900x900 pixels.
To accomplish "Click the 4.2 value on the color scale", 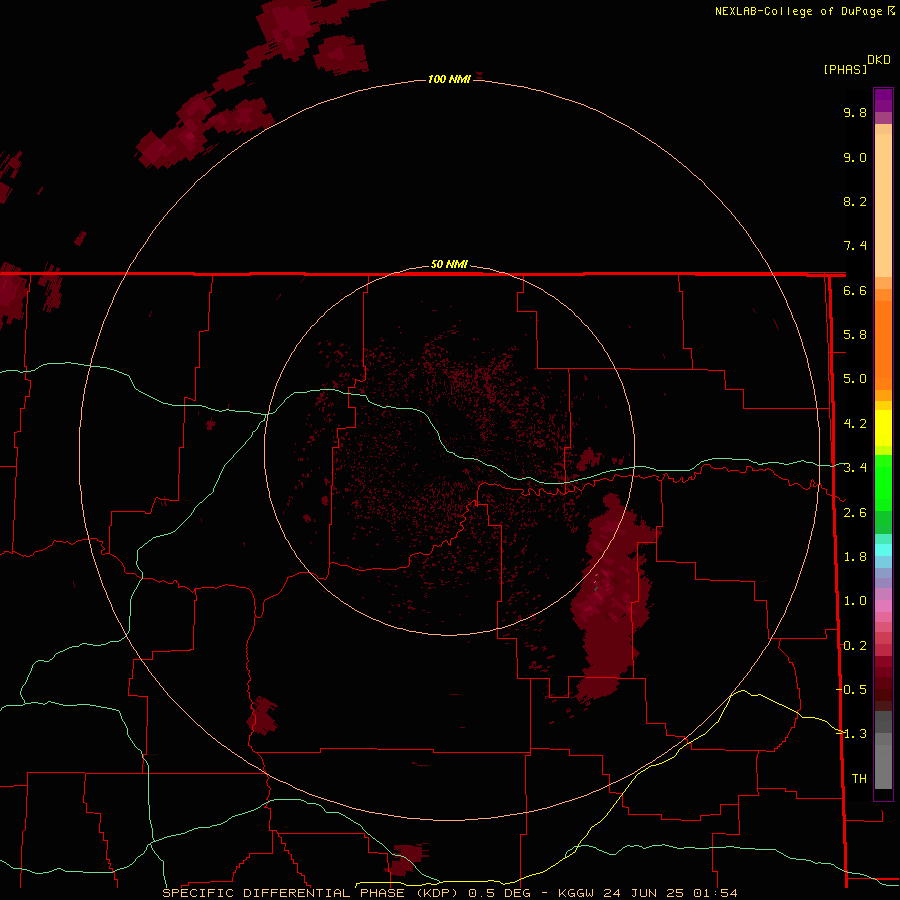I will tap(855, 424).
